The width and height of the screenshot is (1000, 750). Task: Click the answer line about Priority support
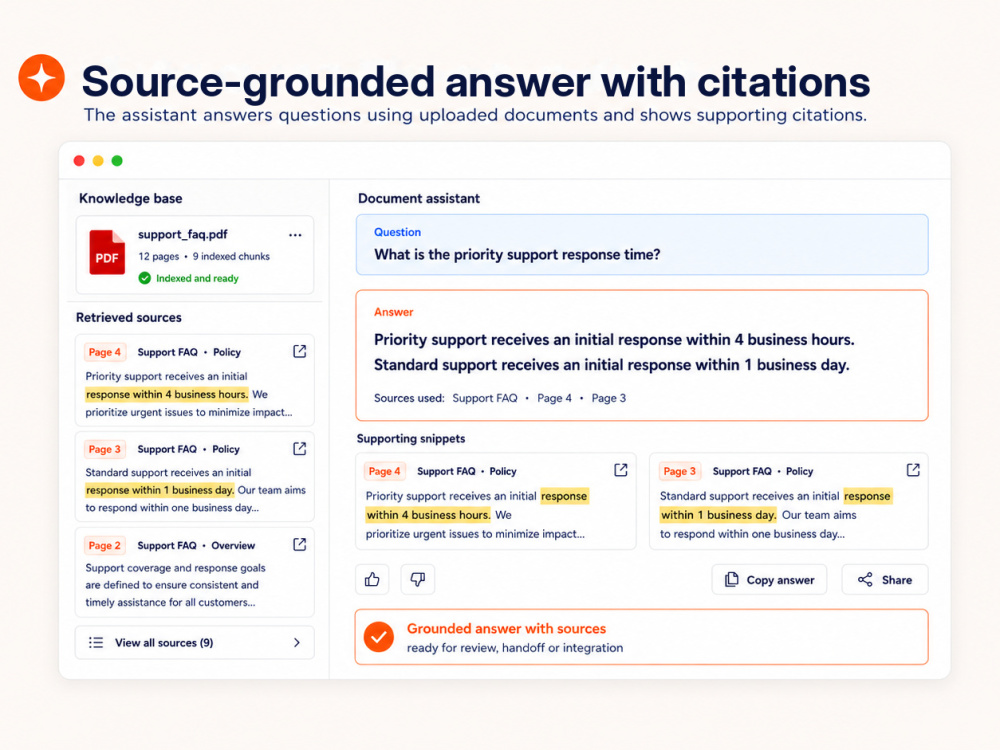(x=614, y=339)
